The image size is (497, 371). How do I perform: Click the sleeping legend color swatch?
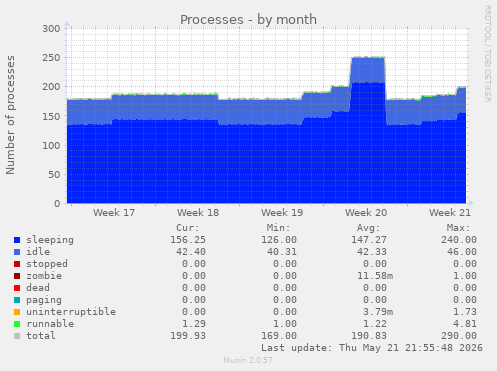[17, 240]
